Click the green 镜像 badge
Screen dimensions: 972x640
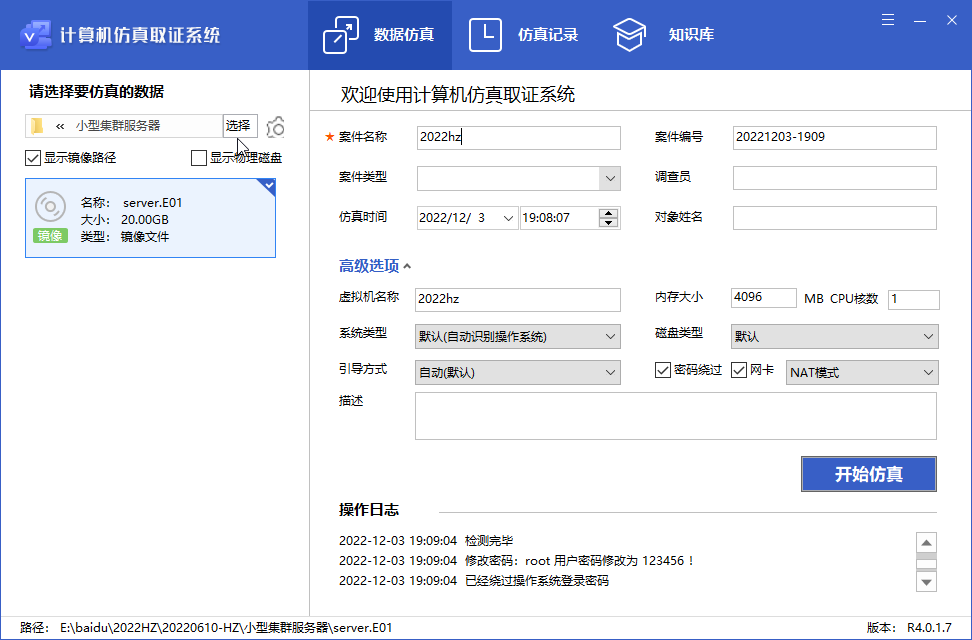50,236
